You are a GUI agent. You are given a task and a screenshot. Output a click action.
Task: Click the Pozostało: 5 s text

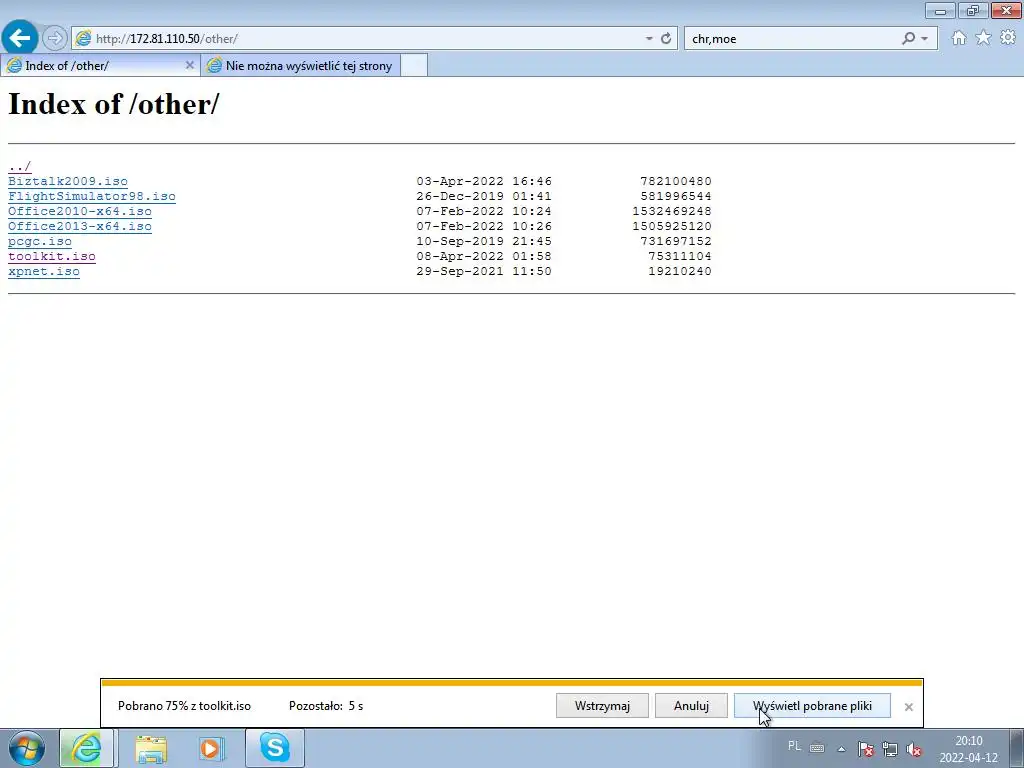click(326, 706)
